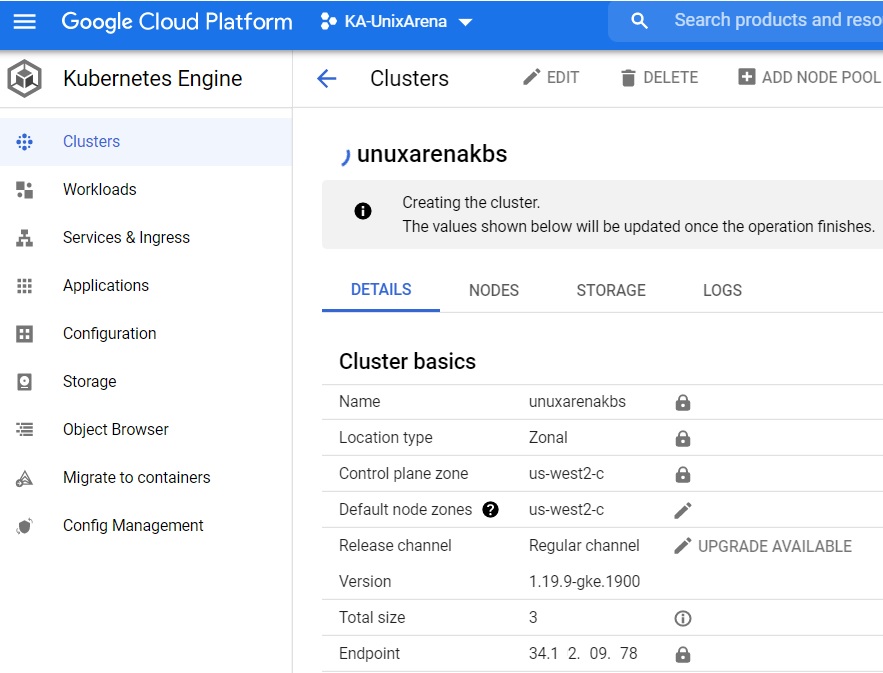883x673 pixels.
Task: Click the Clusters sidebar icon
Action: (24, 142)
